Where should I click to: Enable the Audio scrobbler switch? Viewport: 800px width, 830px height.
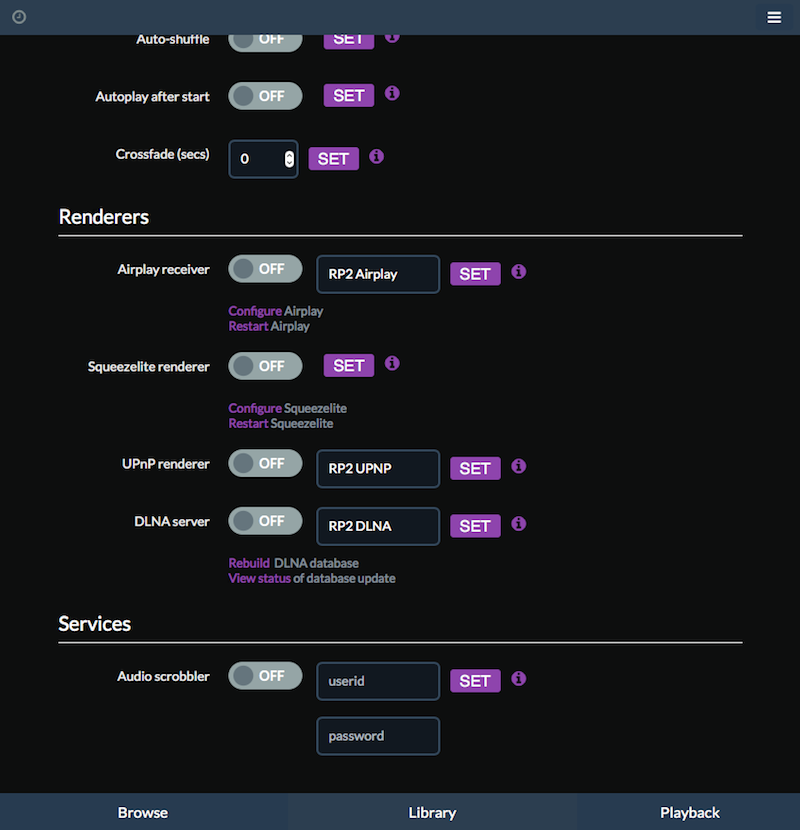(x=265, y=676)
